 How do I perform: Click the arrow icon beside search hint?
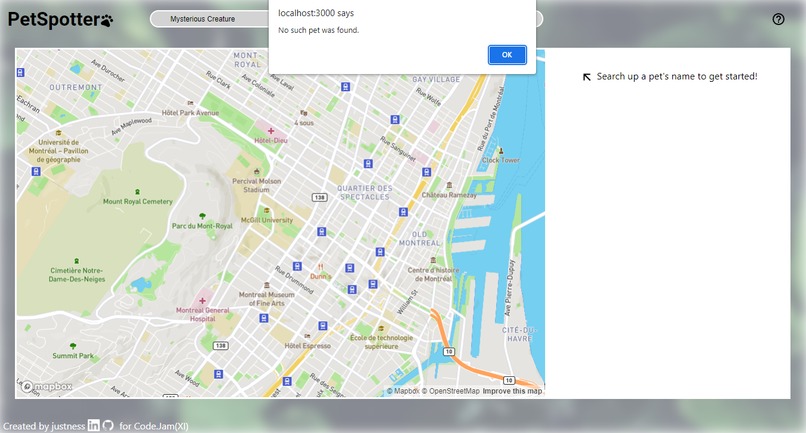pyautogui.click(x=587, y=77)
